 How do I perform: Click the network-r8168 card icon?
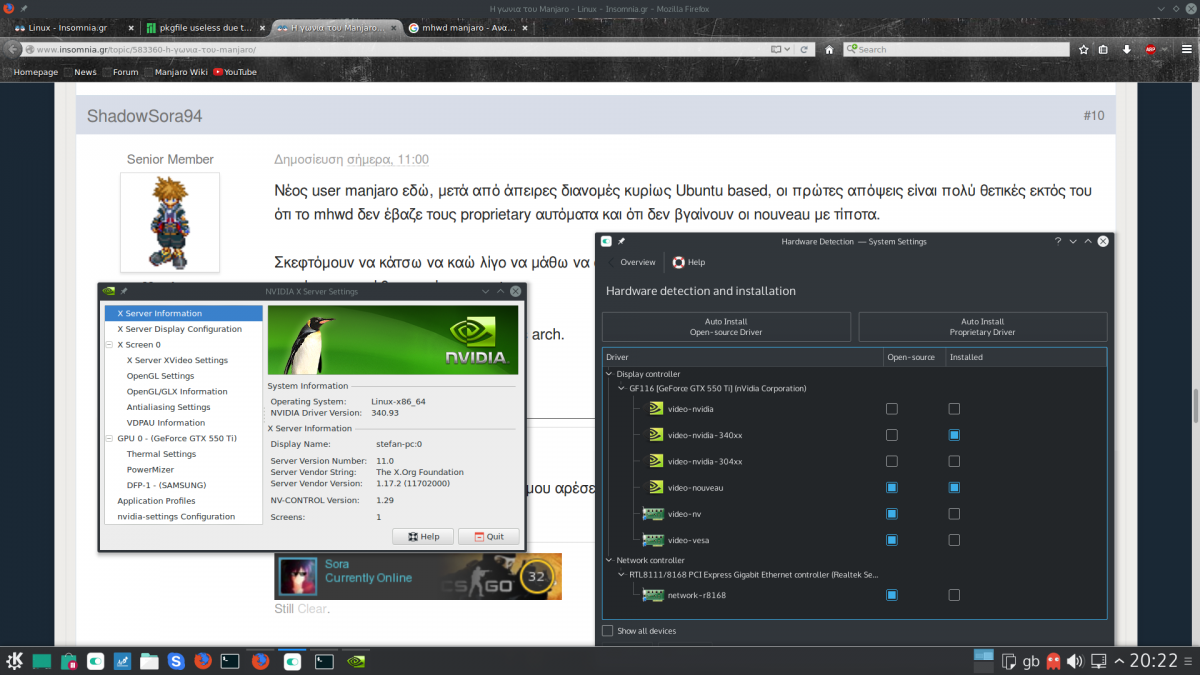click(653, 595)
